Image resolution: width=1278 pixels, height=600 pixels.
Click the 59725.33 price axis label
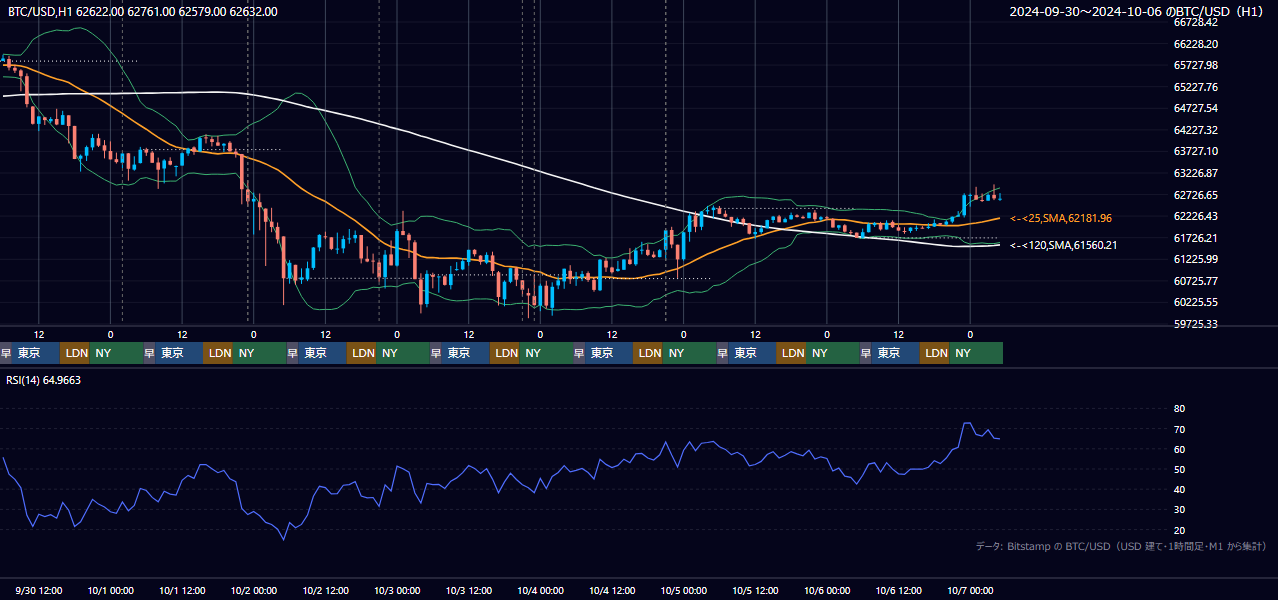coord(1195,324)
